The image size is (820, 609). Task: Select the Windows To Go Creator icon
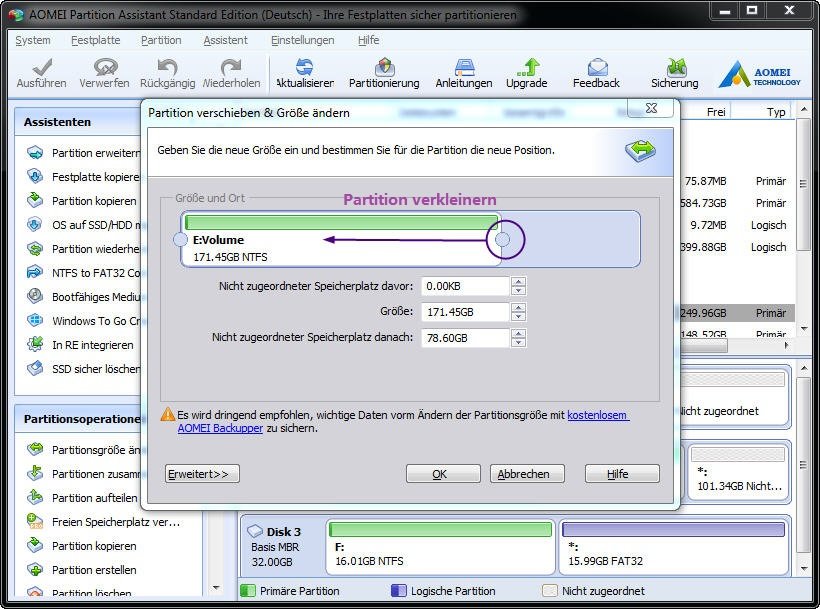pyautogui.click(x=35, y=320)
